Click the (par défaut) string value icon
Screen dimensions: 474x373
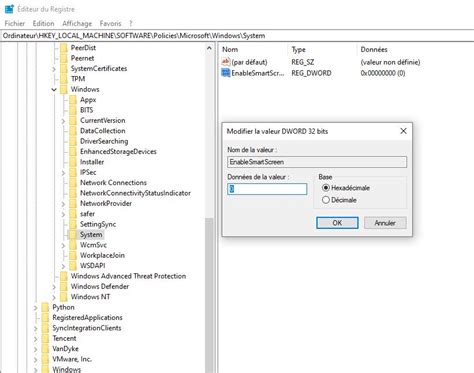(x=226, y=62)
